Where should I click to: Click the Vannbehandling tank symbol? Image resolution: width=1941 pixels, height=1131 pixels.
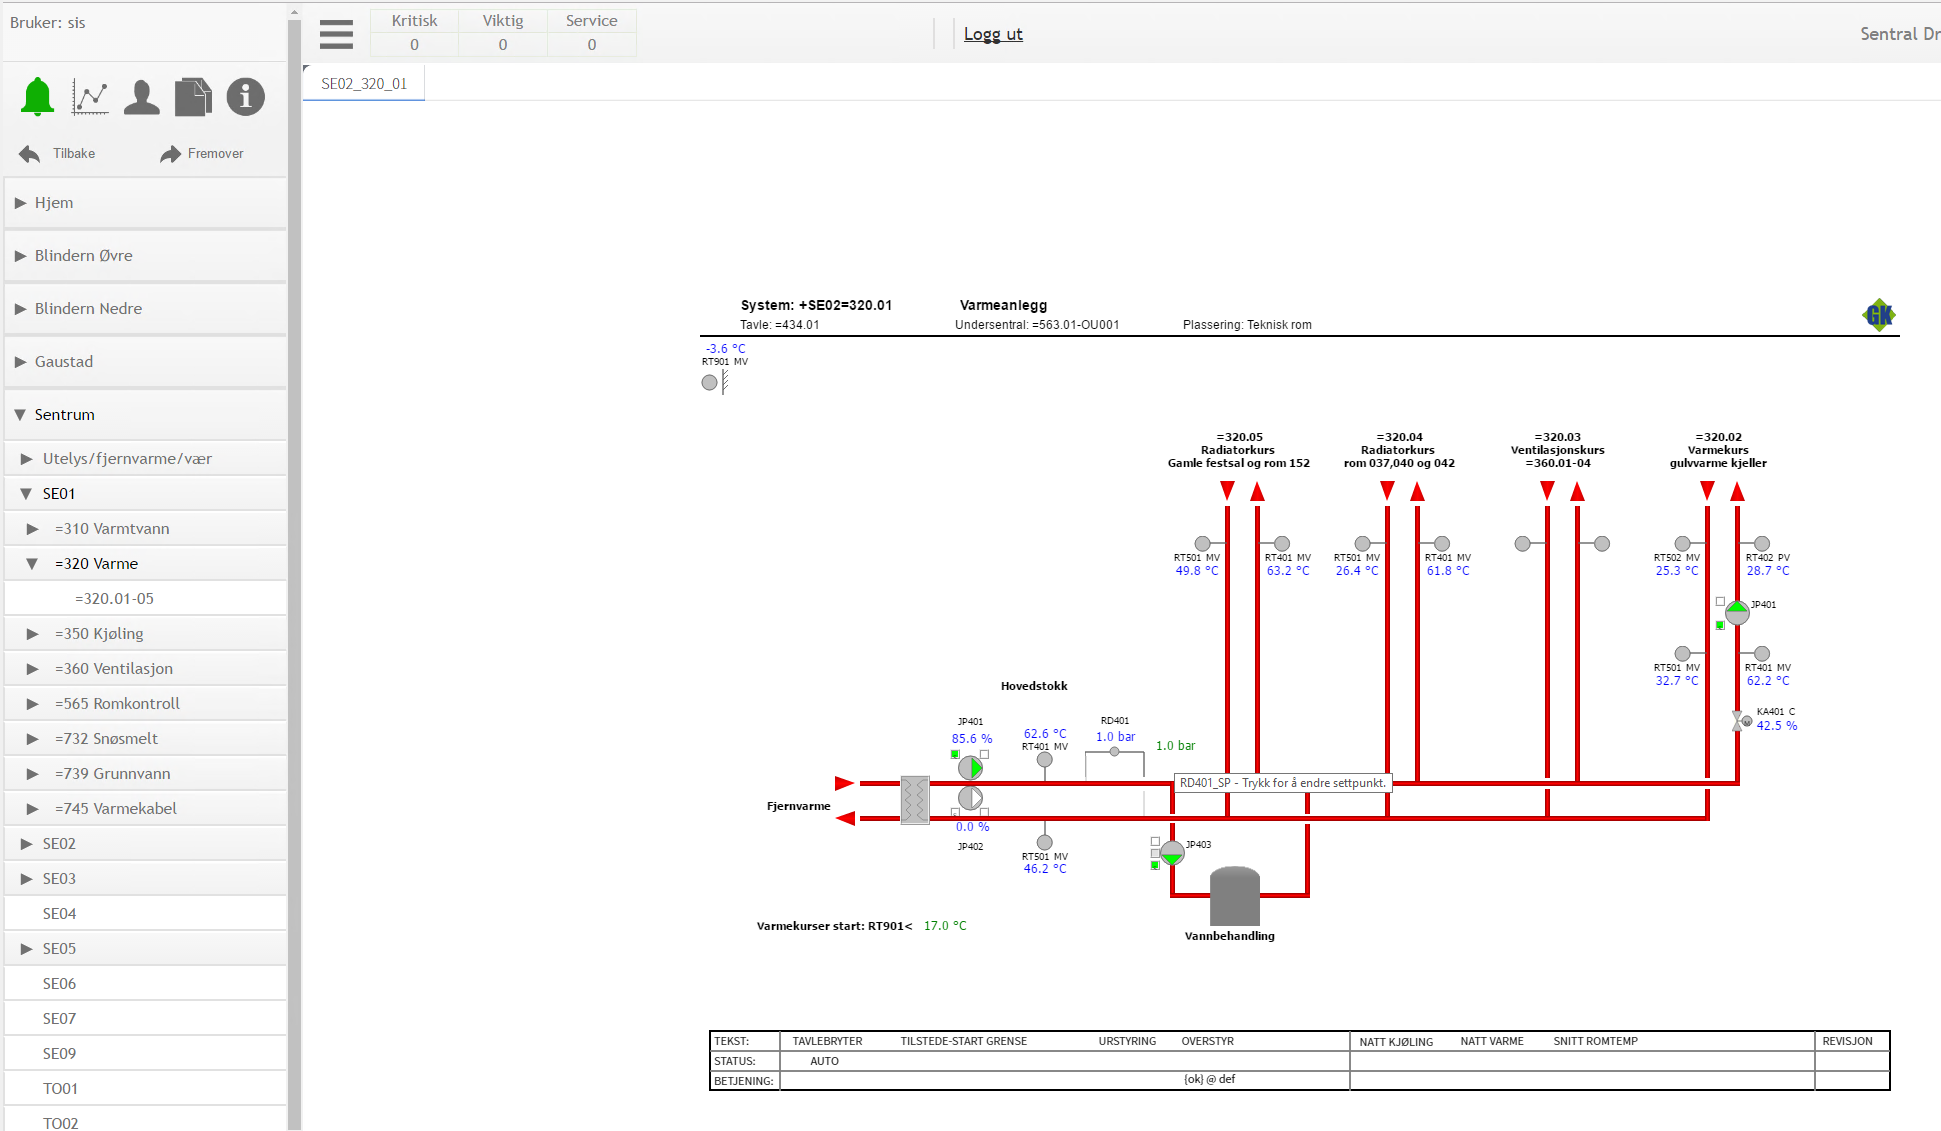pyautogui.click(x=1234, y=896)
